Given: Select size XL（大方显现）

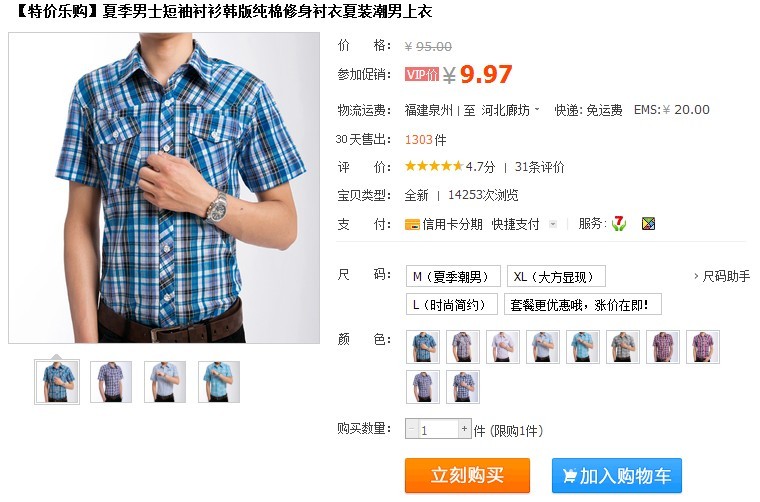Looking at the screenshot, I should [556, 277].
